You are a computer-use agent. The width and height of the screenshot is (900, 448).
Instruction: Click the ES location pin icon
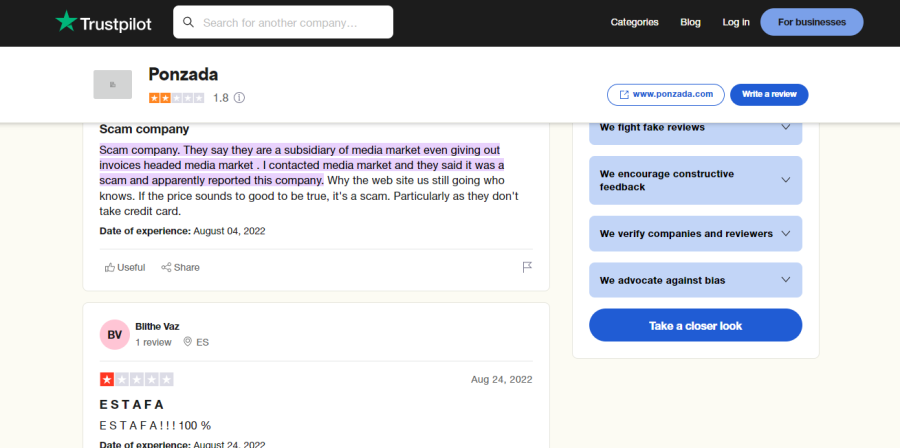coord(187,342)
